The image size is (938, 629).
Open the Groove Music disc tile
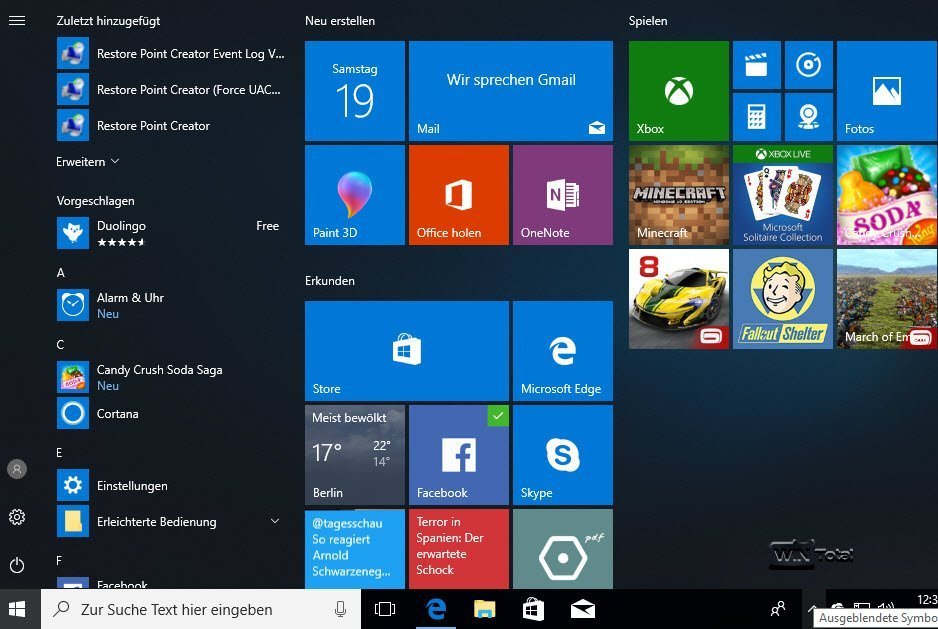[809, 65]
